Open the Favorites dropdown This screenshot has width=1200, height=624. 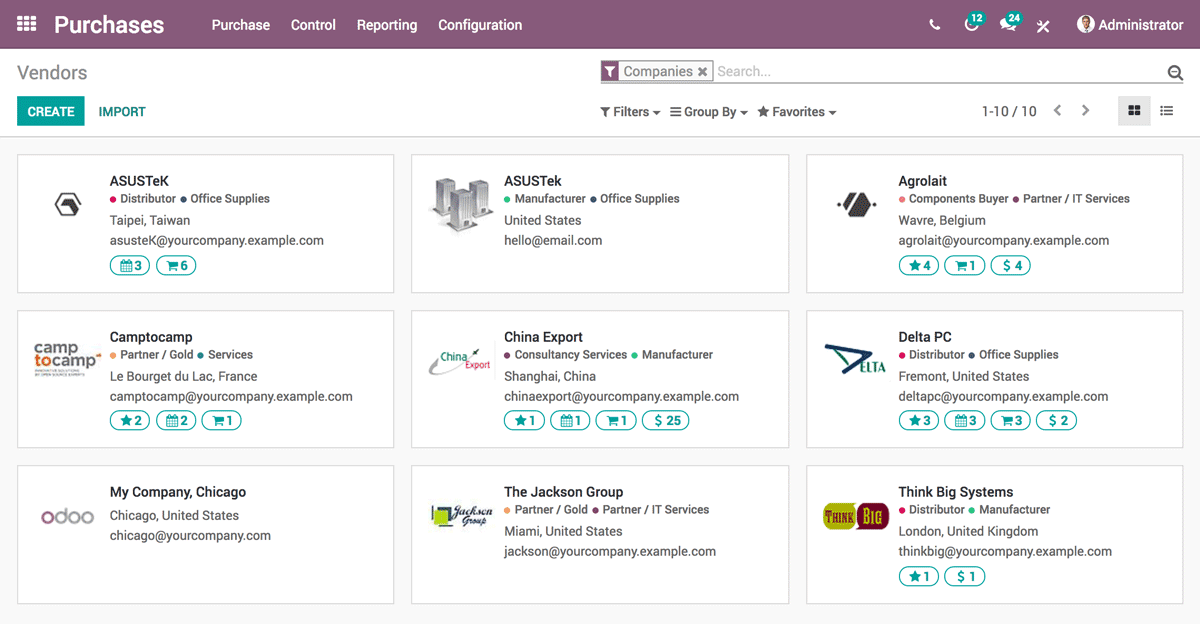796,111
